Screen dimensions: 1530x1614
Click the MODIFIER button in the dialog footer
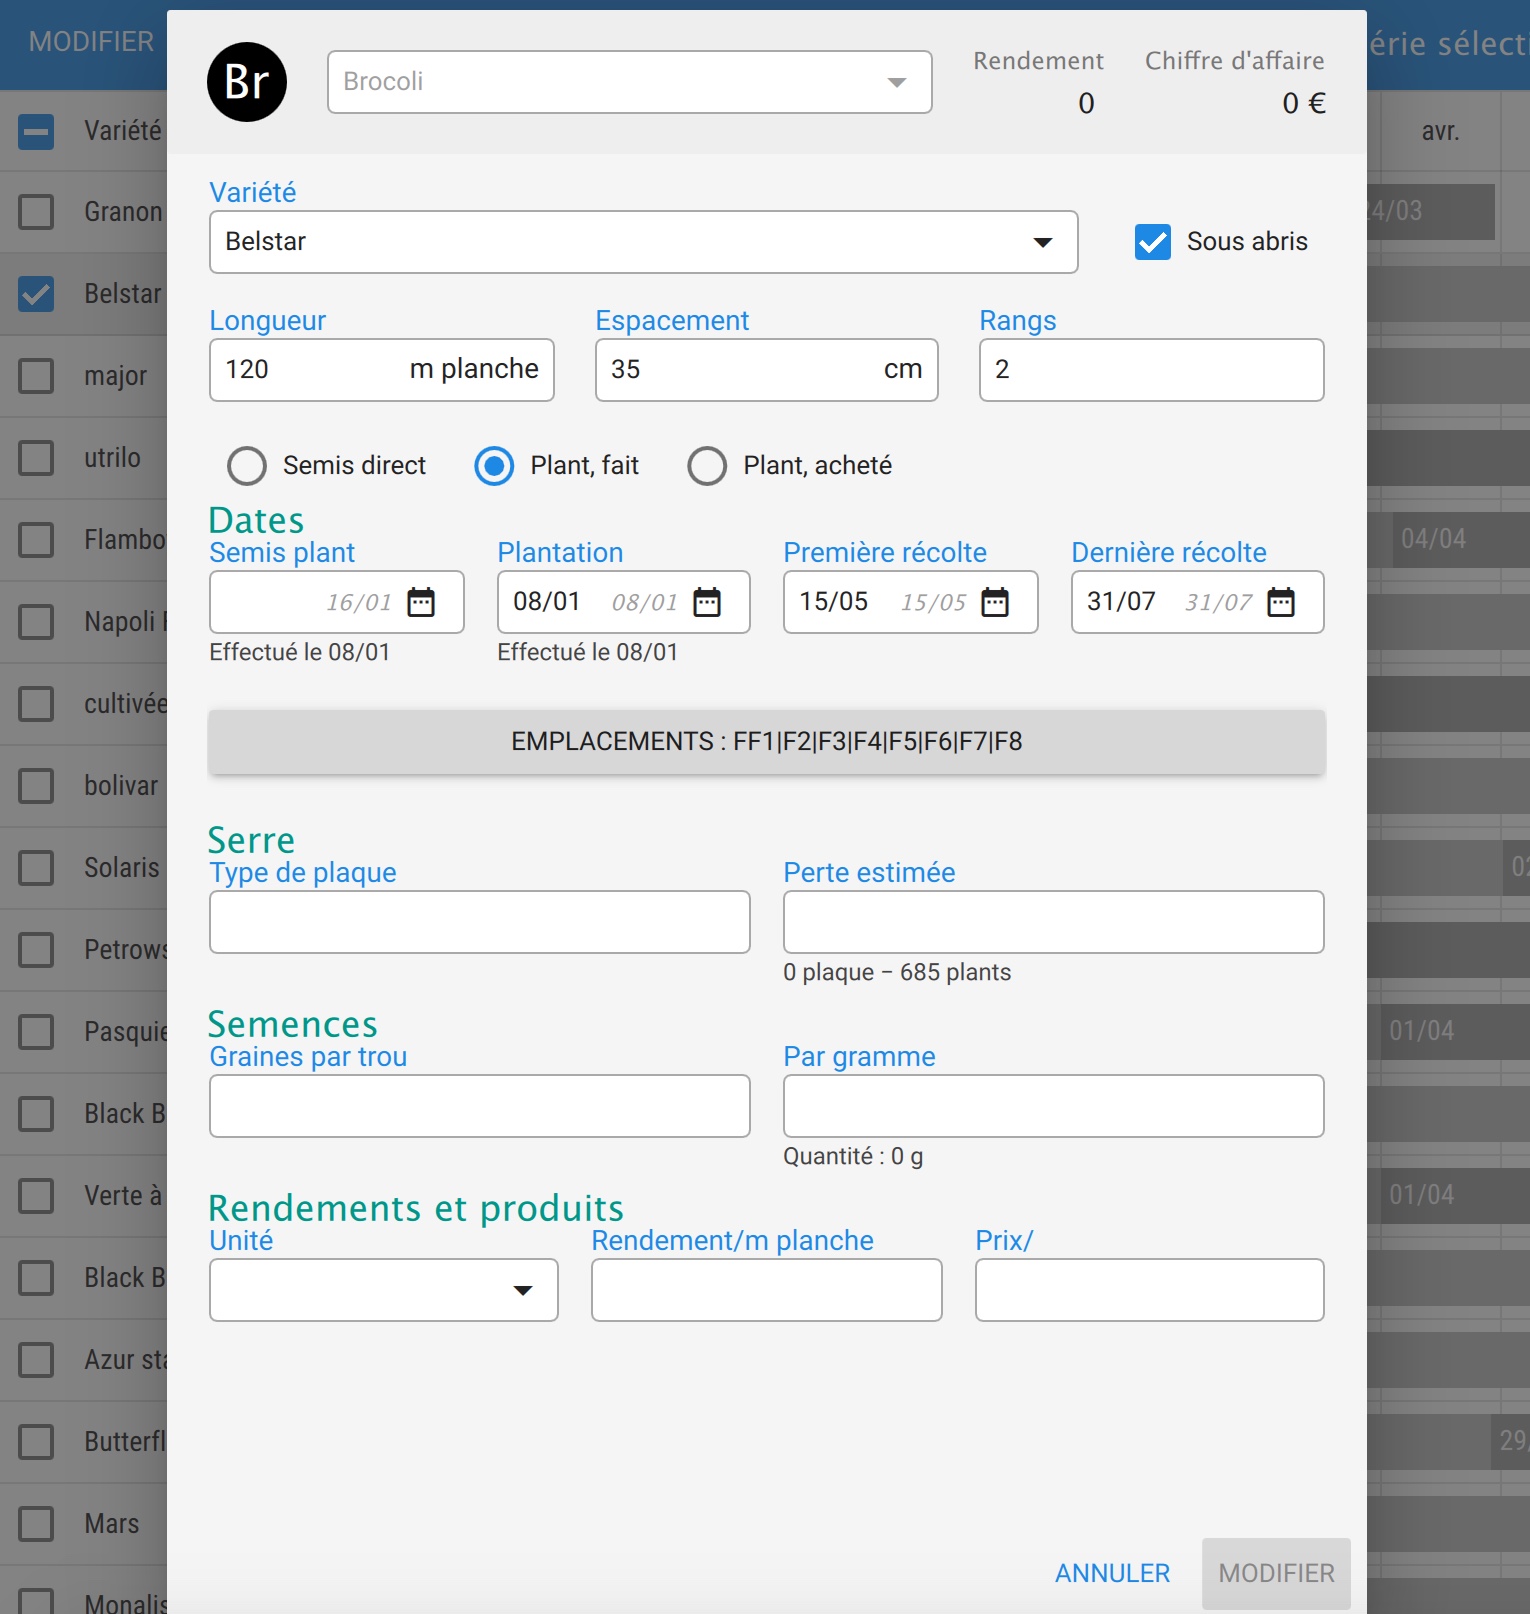pyautogui.click(x=1276, y=1573)
